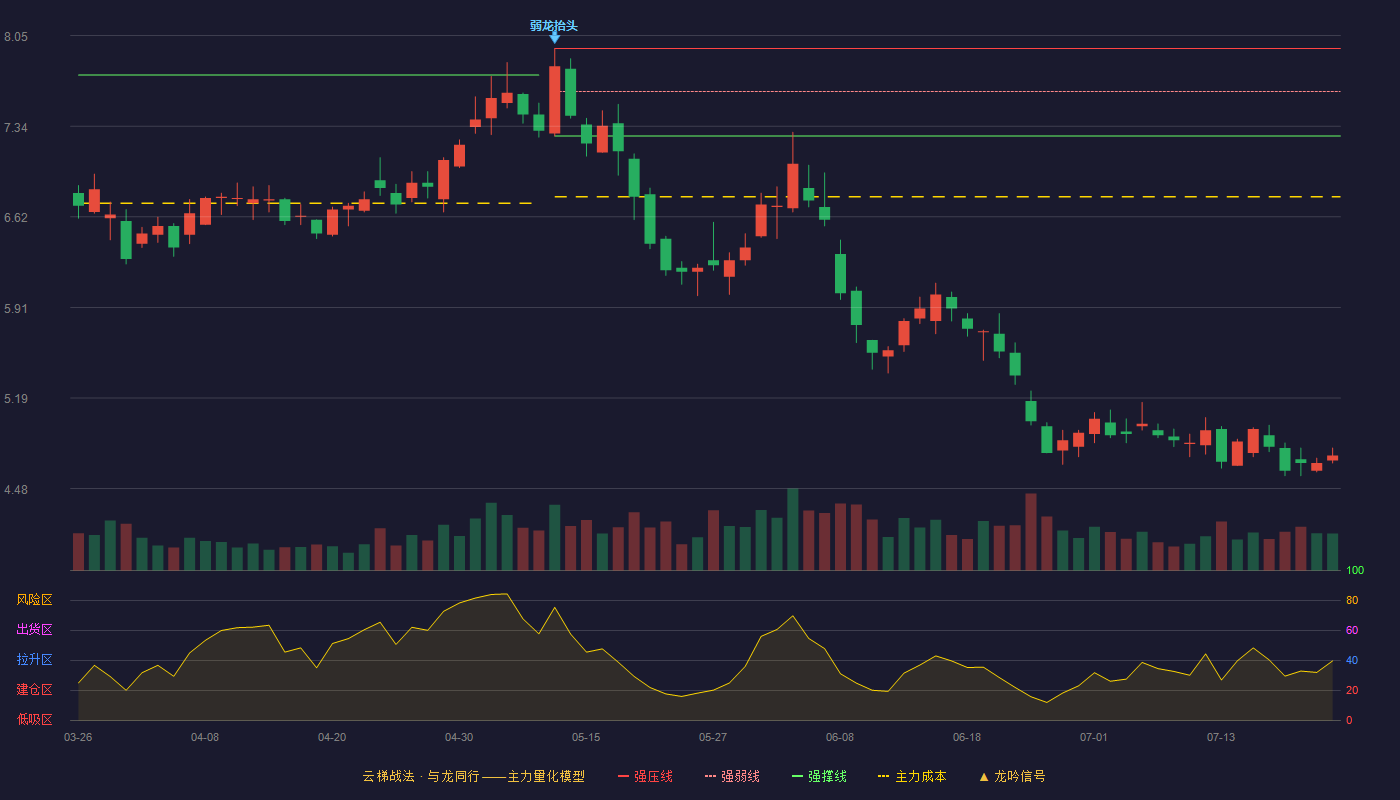The height and width of the screenshot is (800, 1400).
Task: Click the 风险区 zone label
Action: [x=34, y=600]
